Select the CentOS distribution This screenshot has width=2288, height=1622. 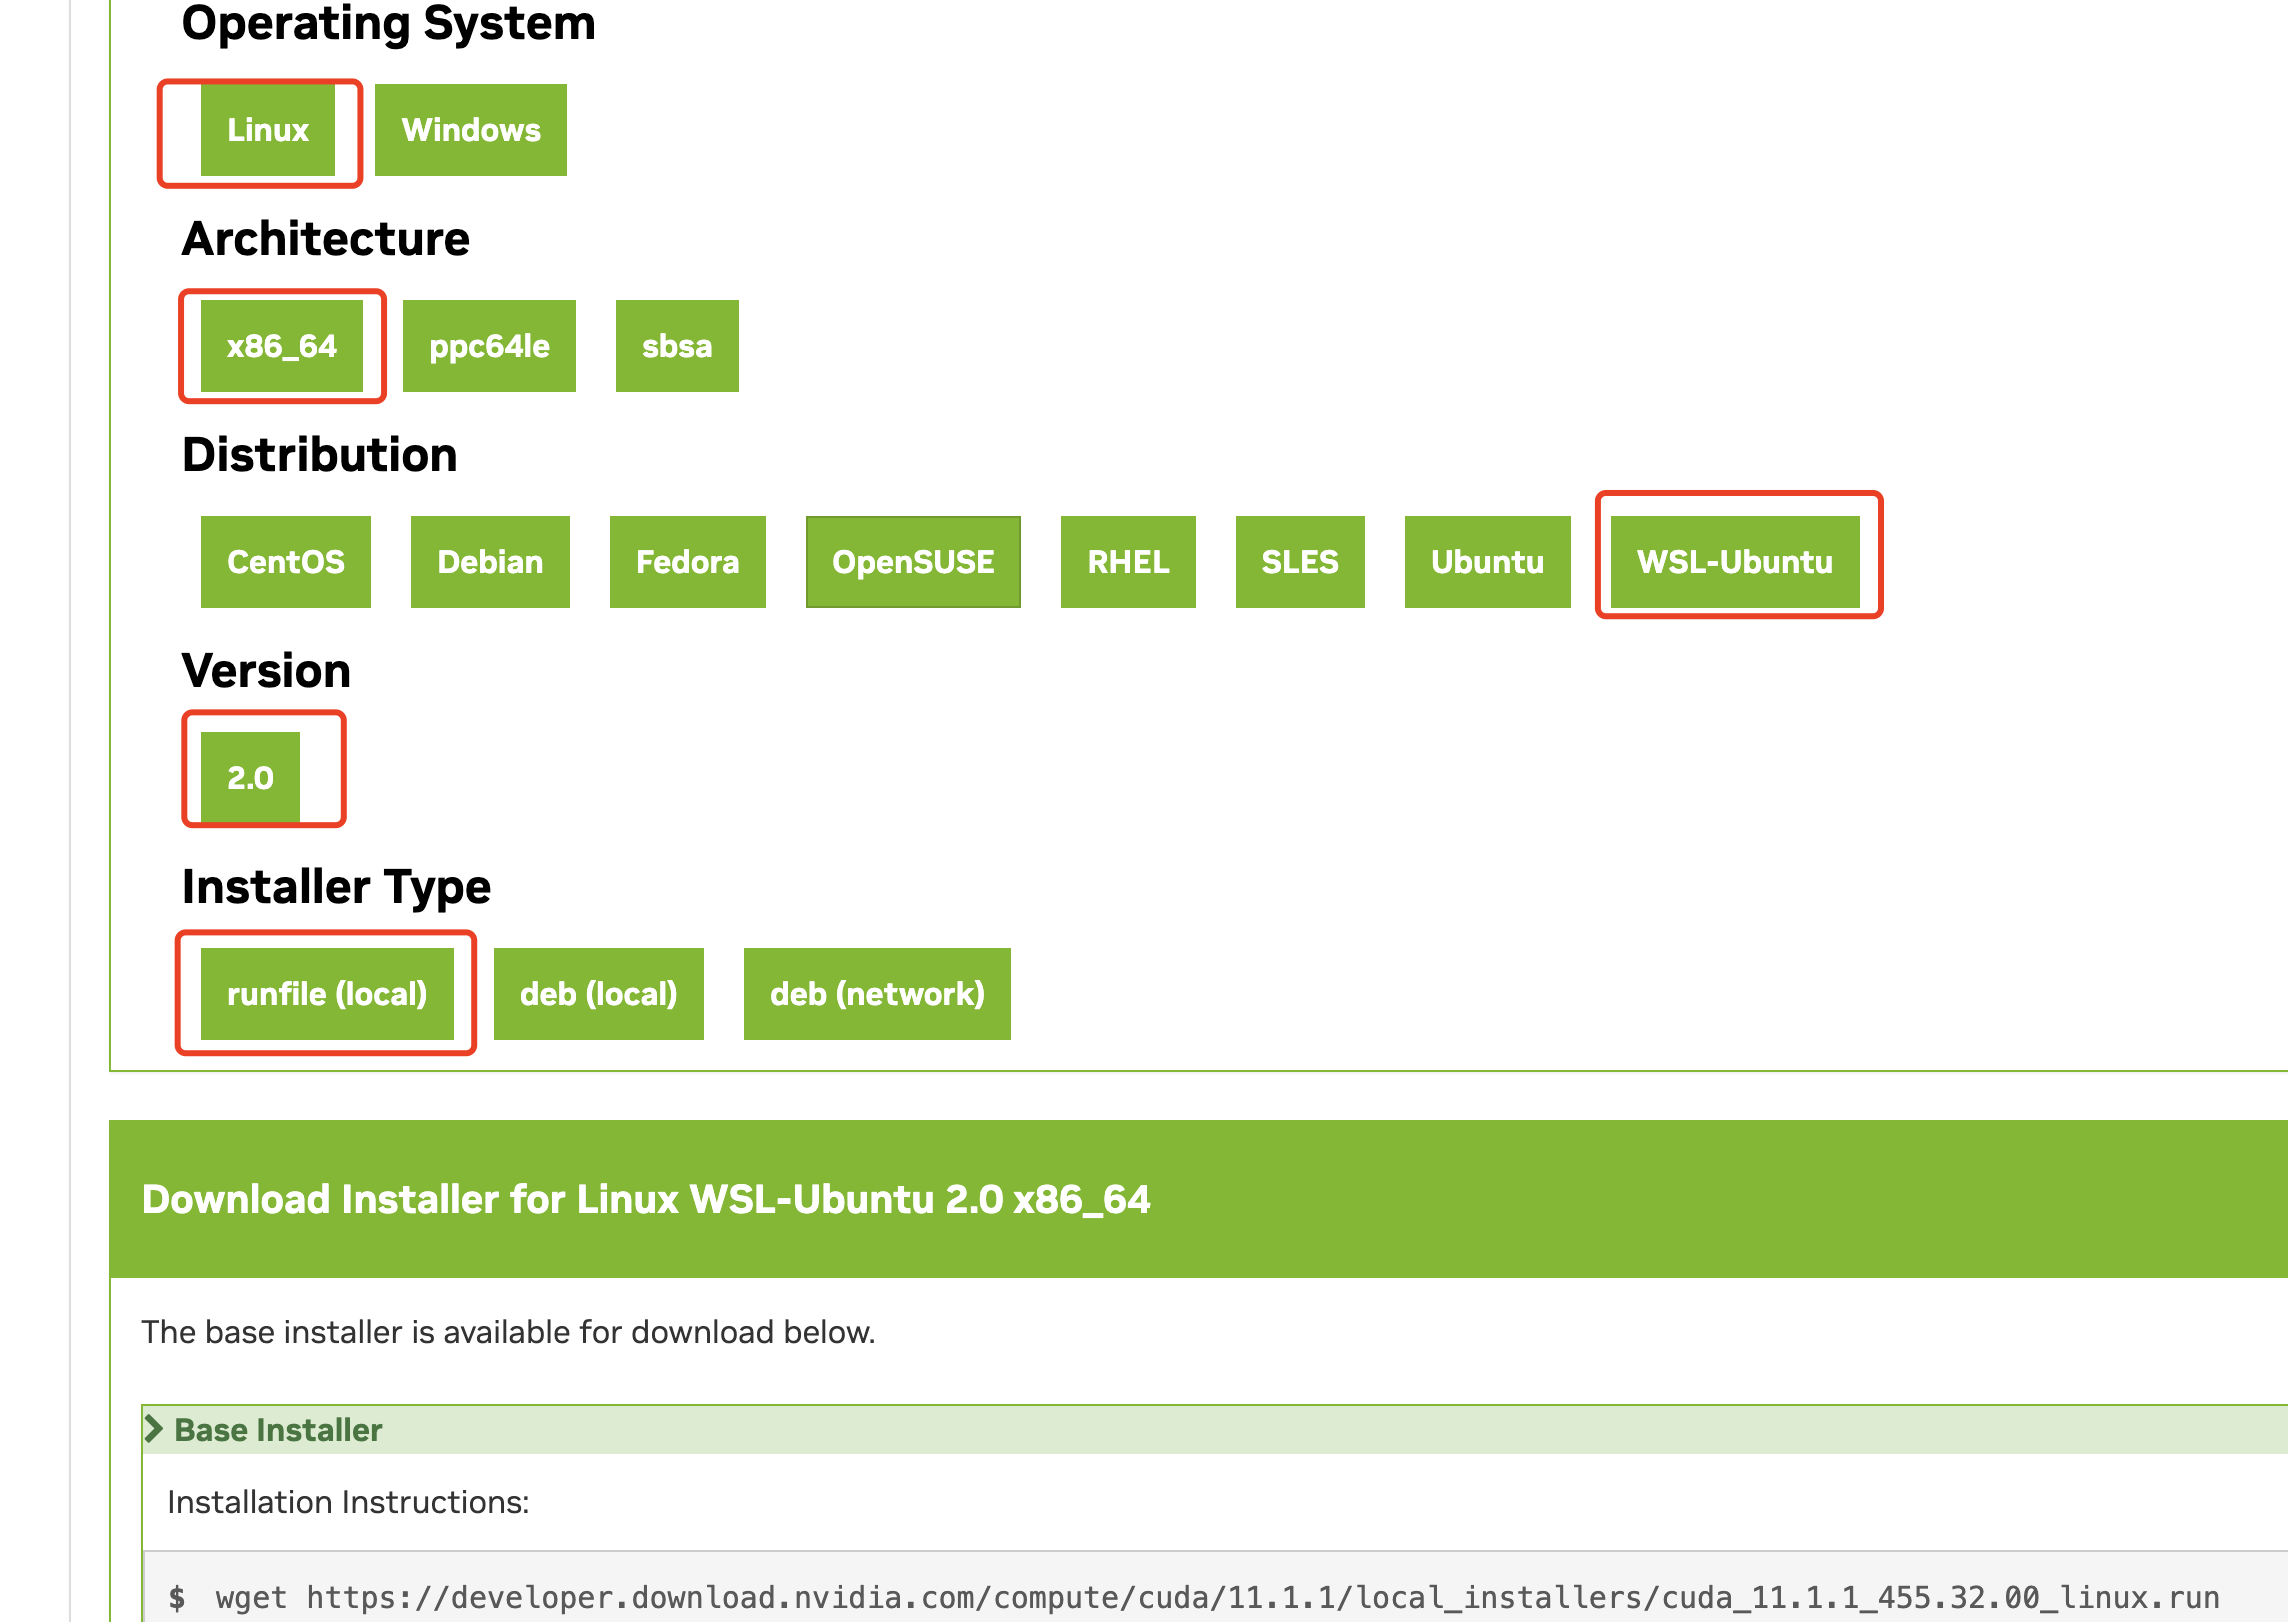coord(286,562)
